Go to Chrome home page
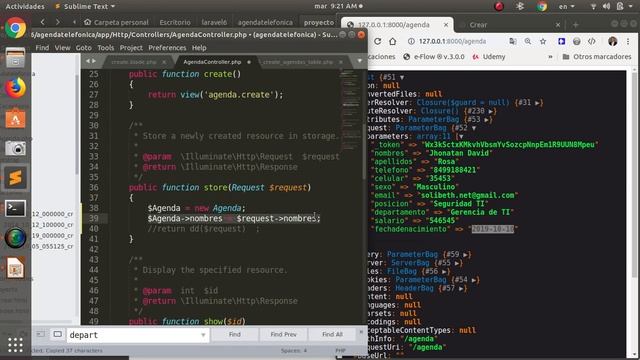This screenshot has height=360, width=640. [x=392, y=41]
